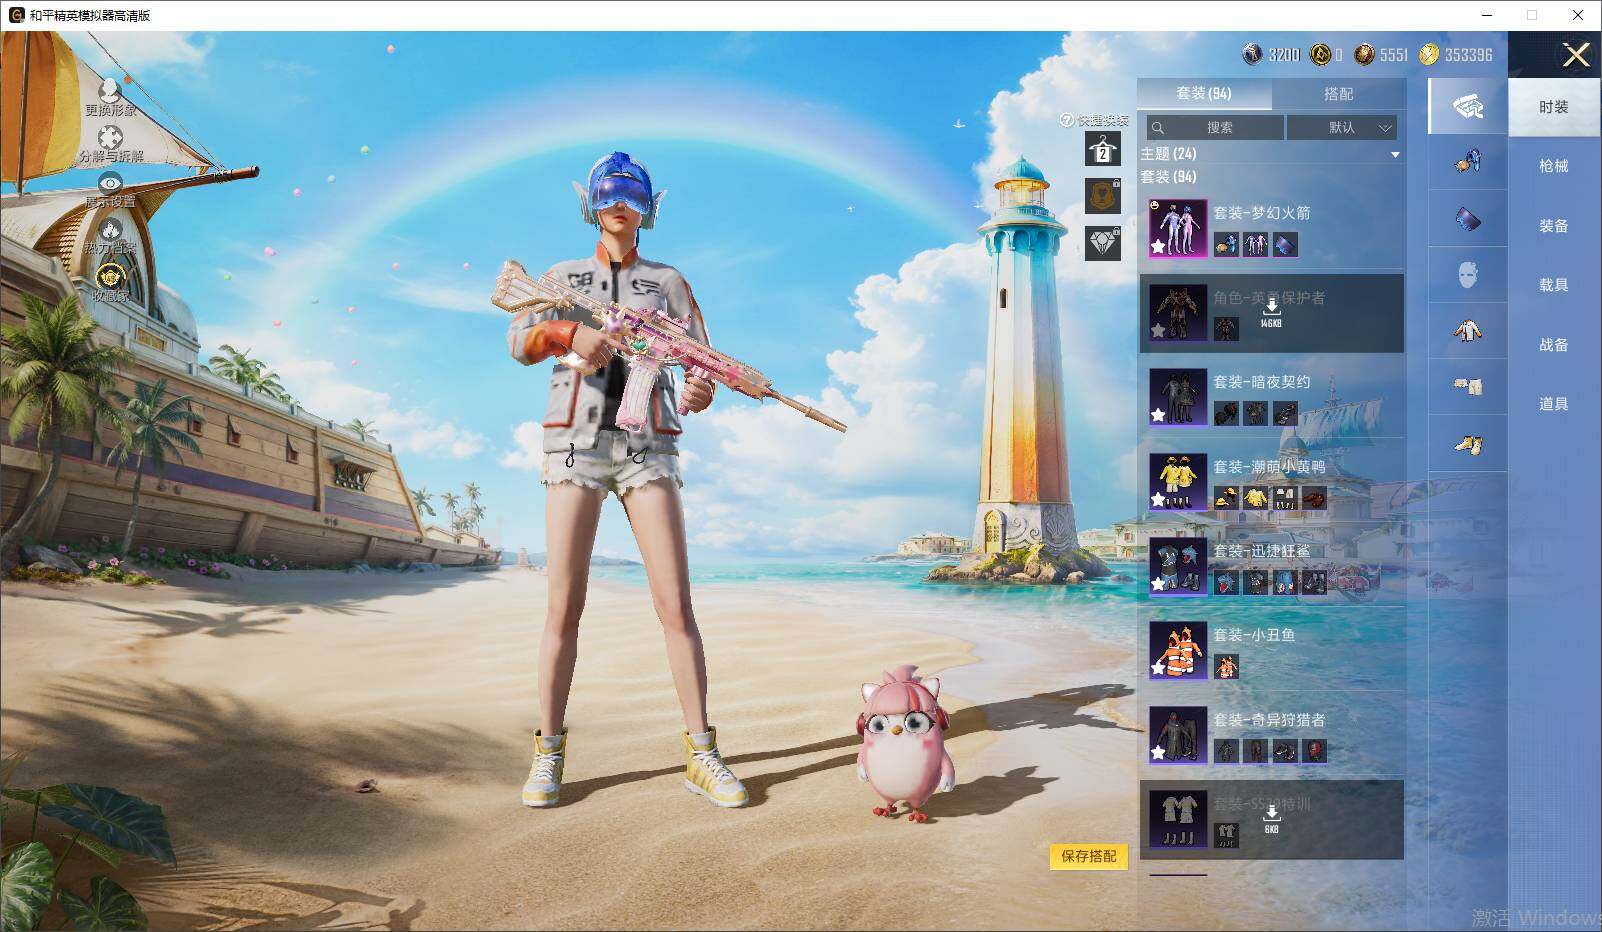
Task: Select the jacket tops category icon
Action: [1468, 330]
